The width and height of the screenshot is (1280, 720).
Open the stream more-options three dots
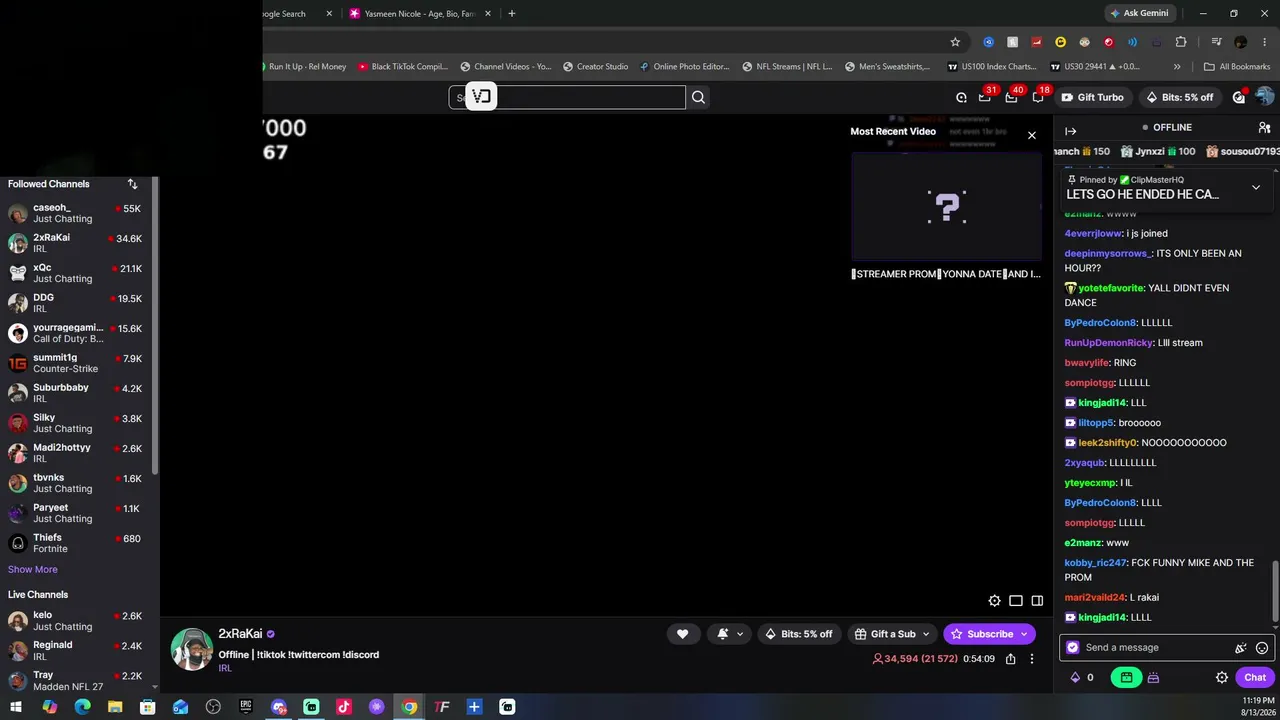point(1032,659)
